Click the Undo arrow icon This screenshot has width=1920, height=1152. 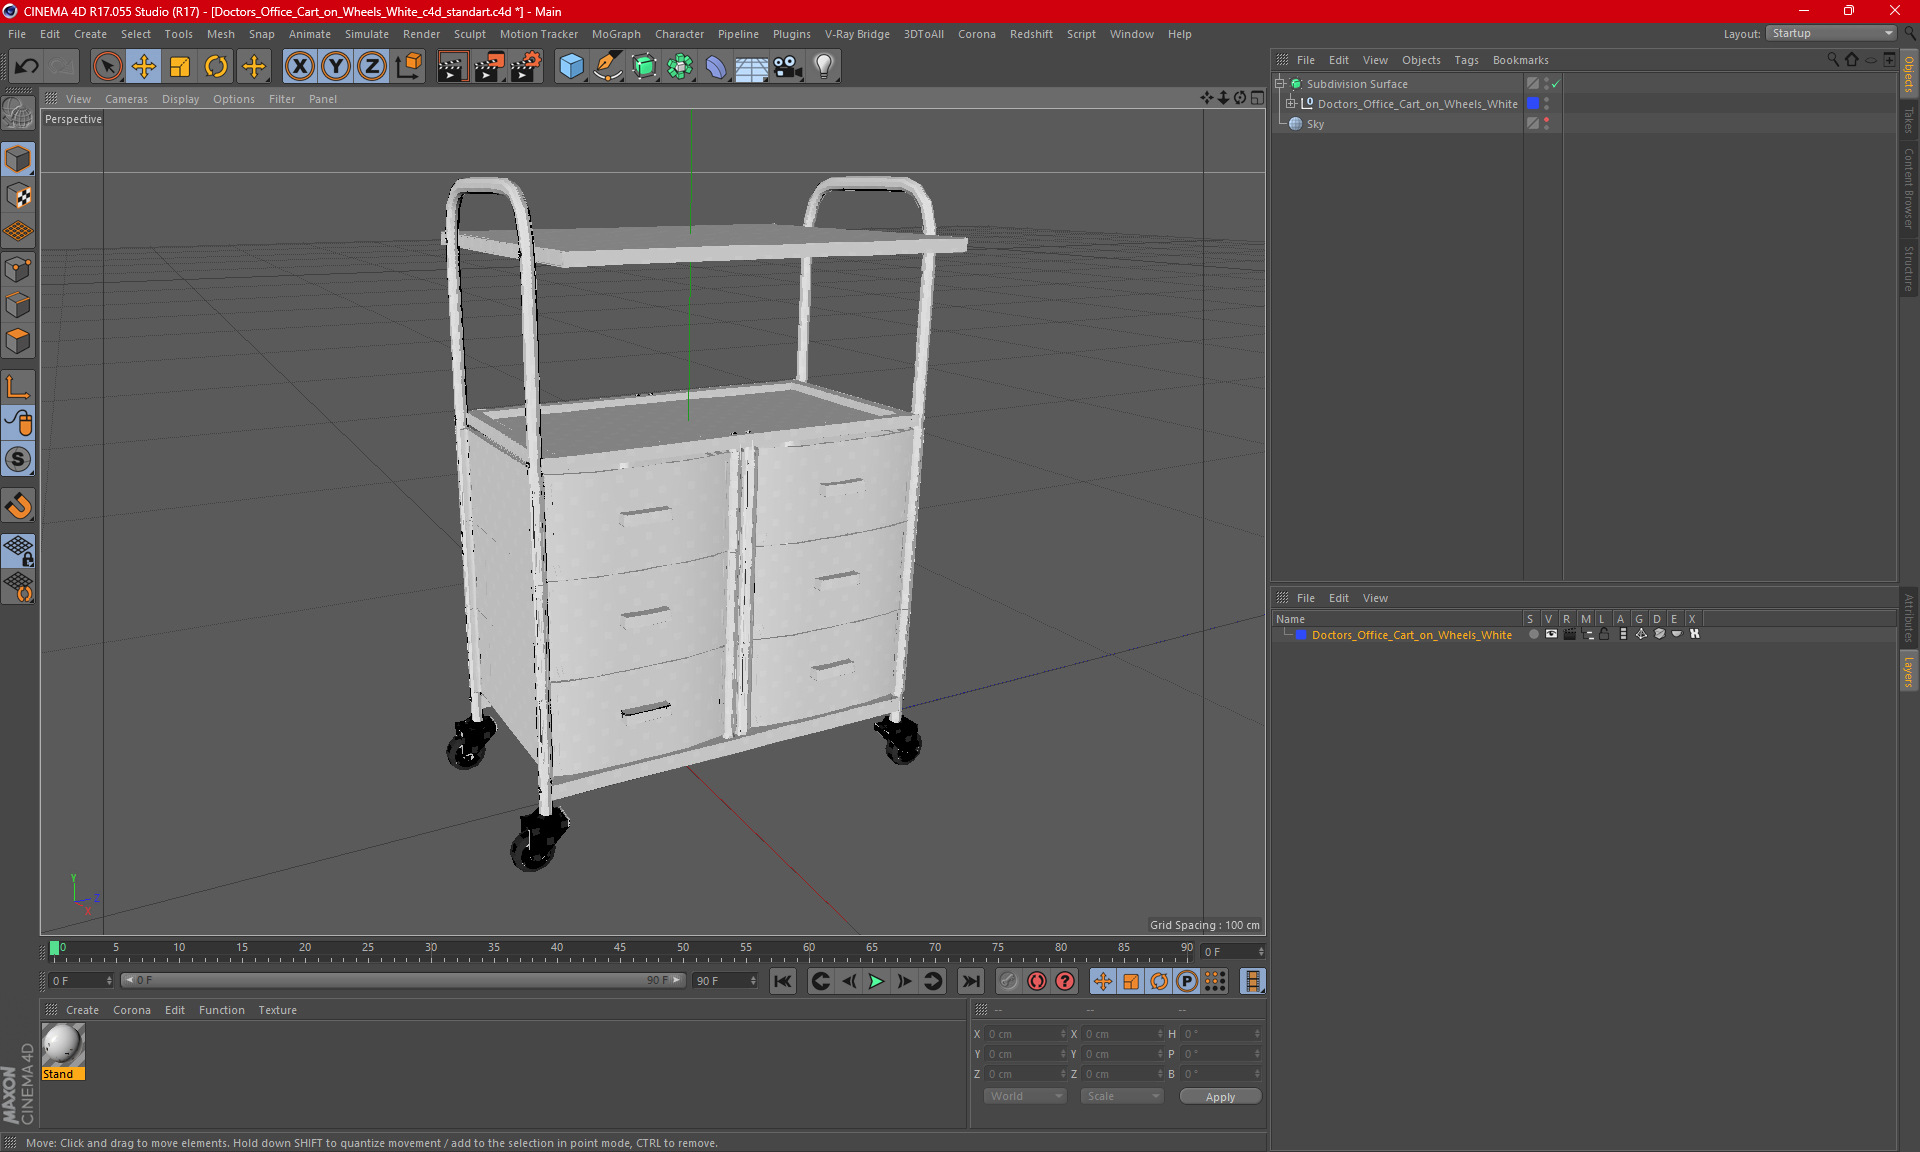pos(27,66)
